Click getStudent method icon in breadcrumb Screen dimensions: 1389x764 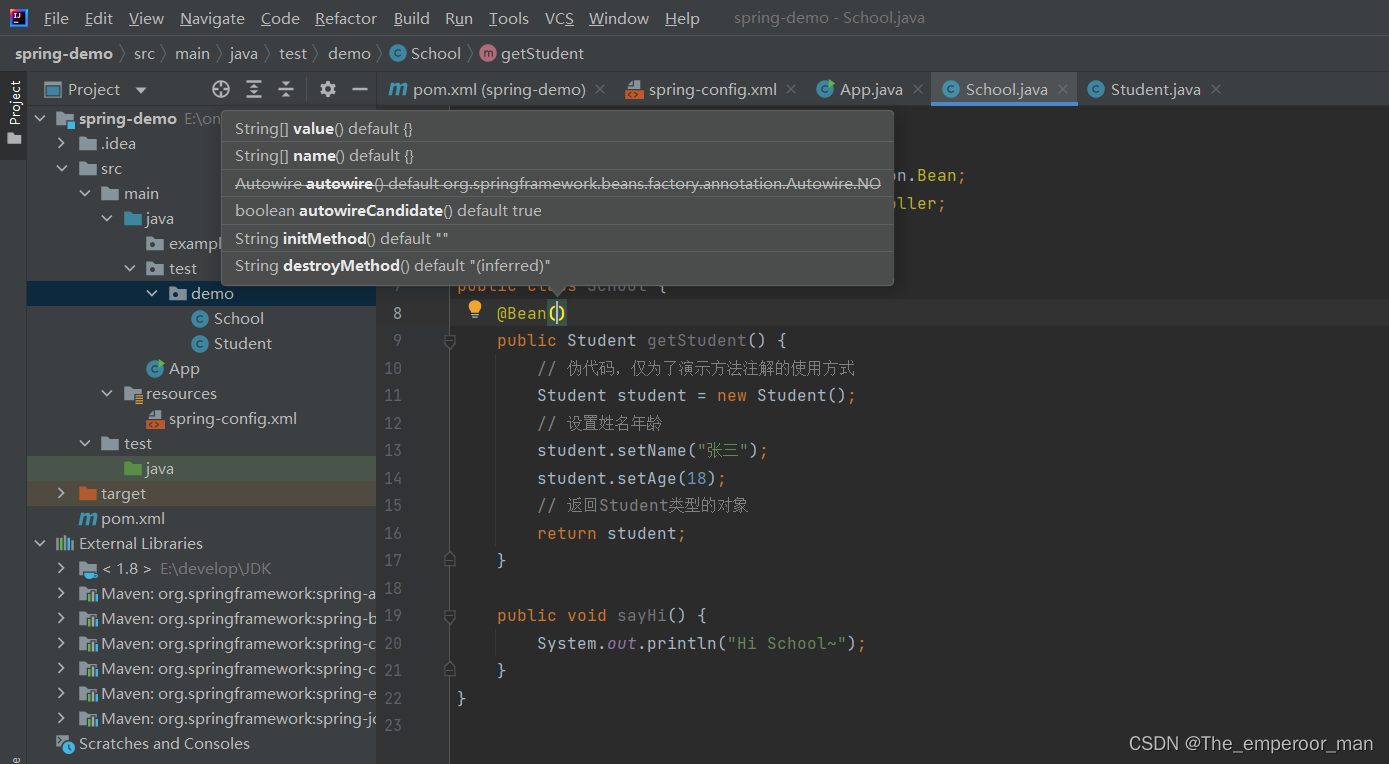(487, 53)
